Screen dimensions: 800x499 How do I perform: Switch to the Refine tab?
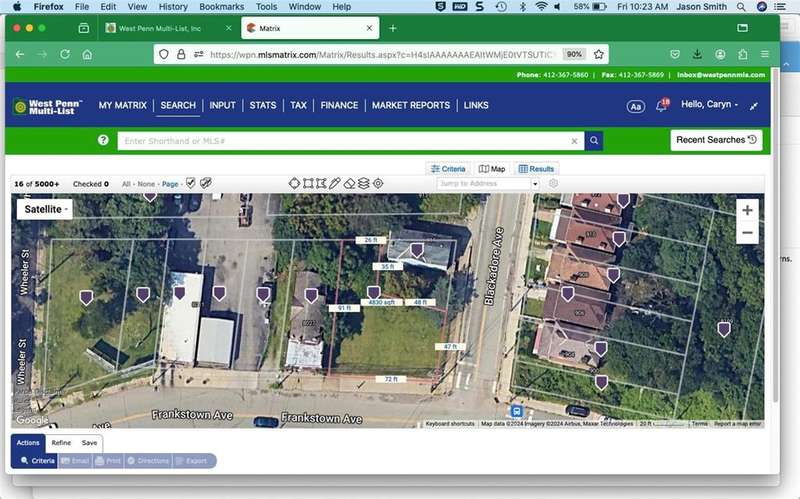pos(61,442)
